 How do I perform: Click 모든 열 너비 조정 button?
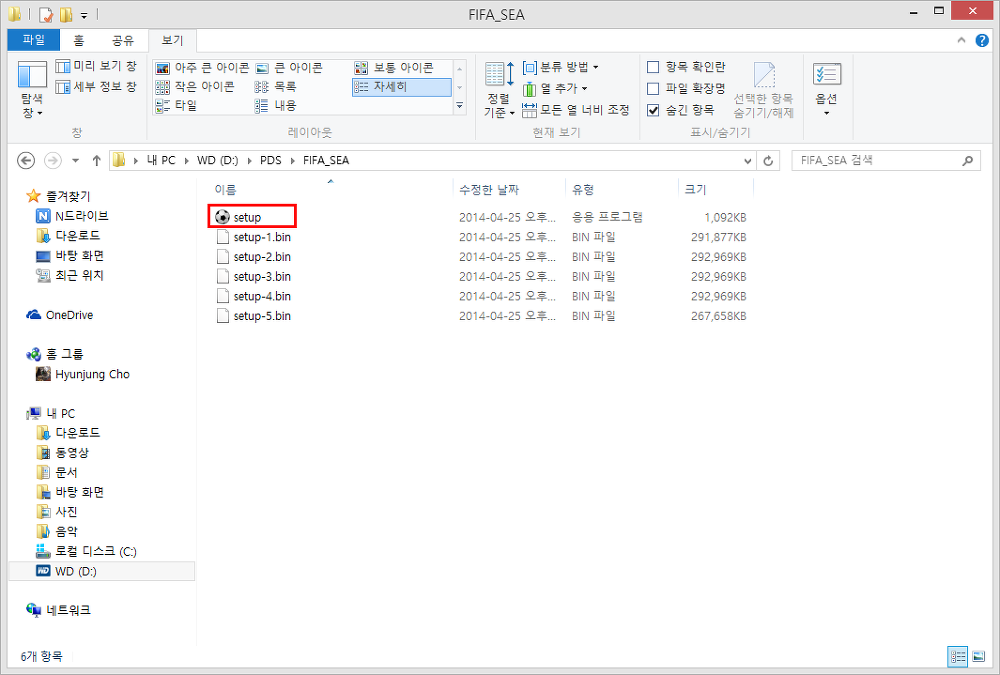[576, 110]
